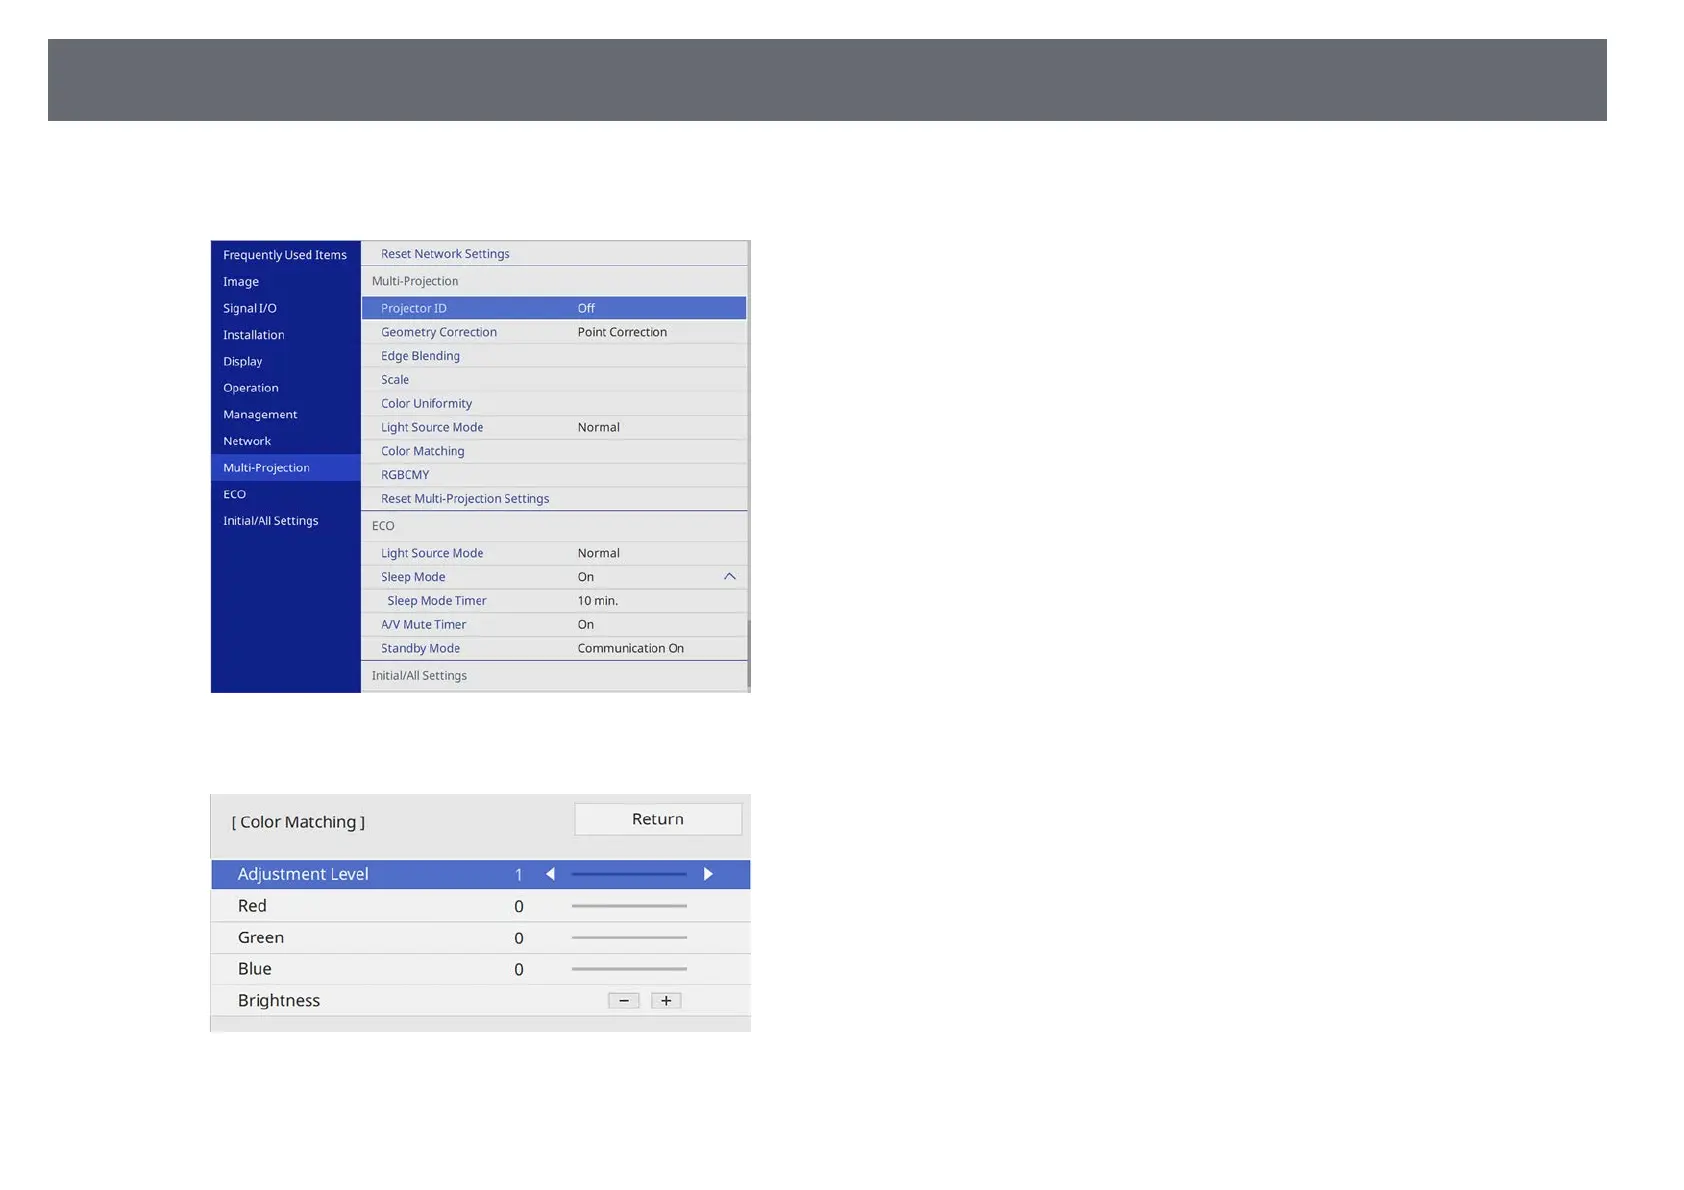Click Communication On value

coord(631,648)
